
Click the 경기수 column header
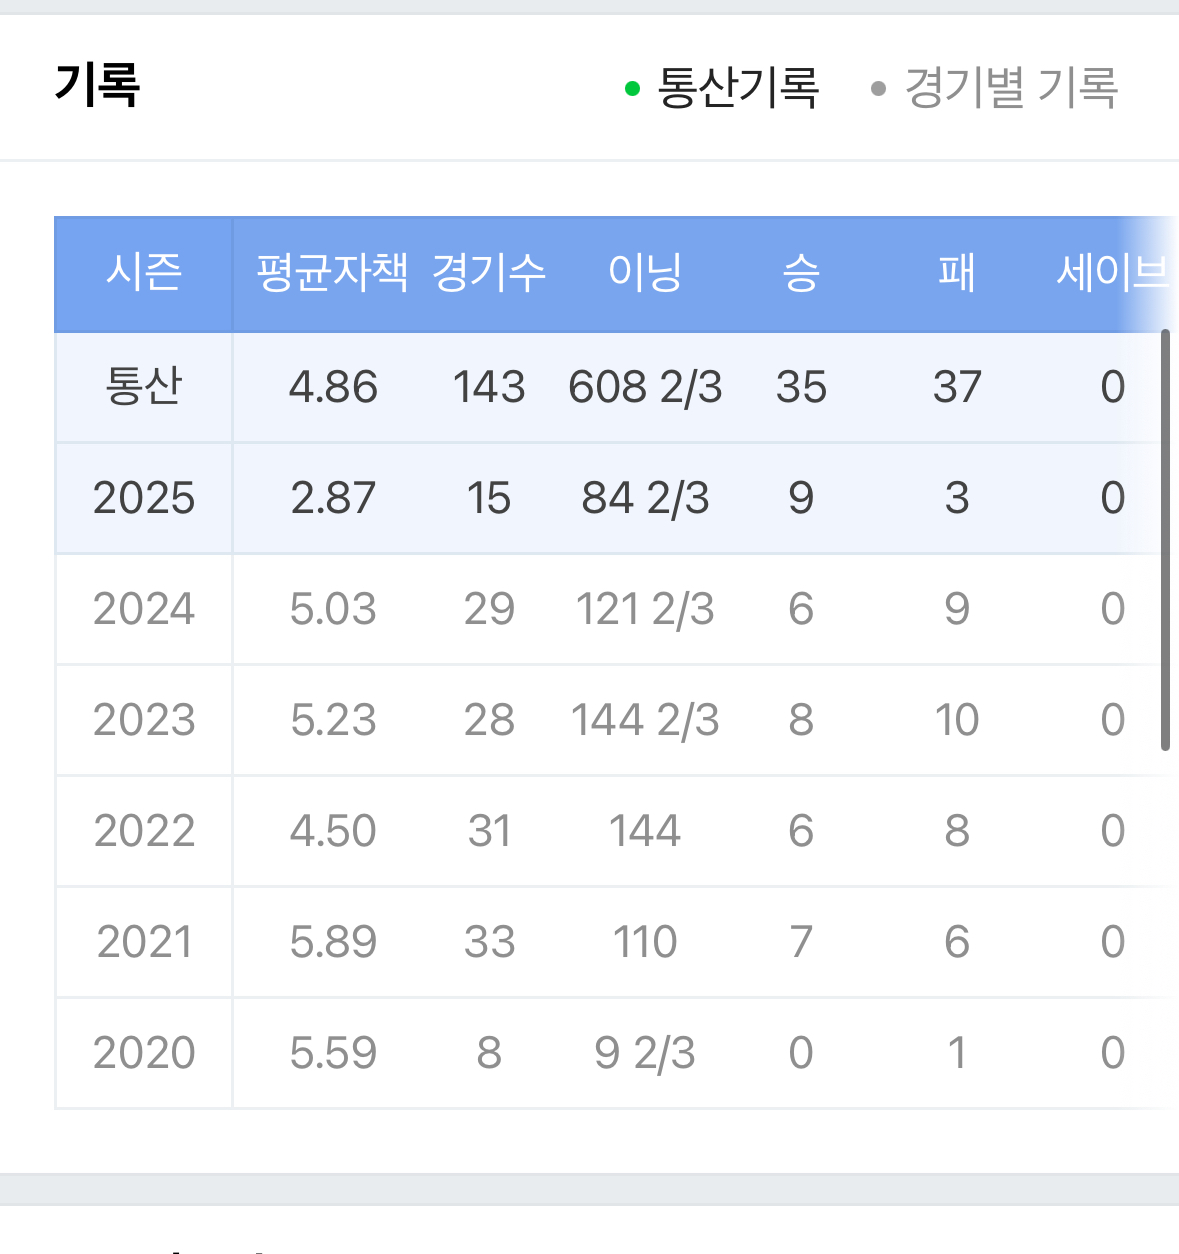coord(489,272)
